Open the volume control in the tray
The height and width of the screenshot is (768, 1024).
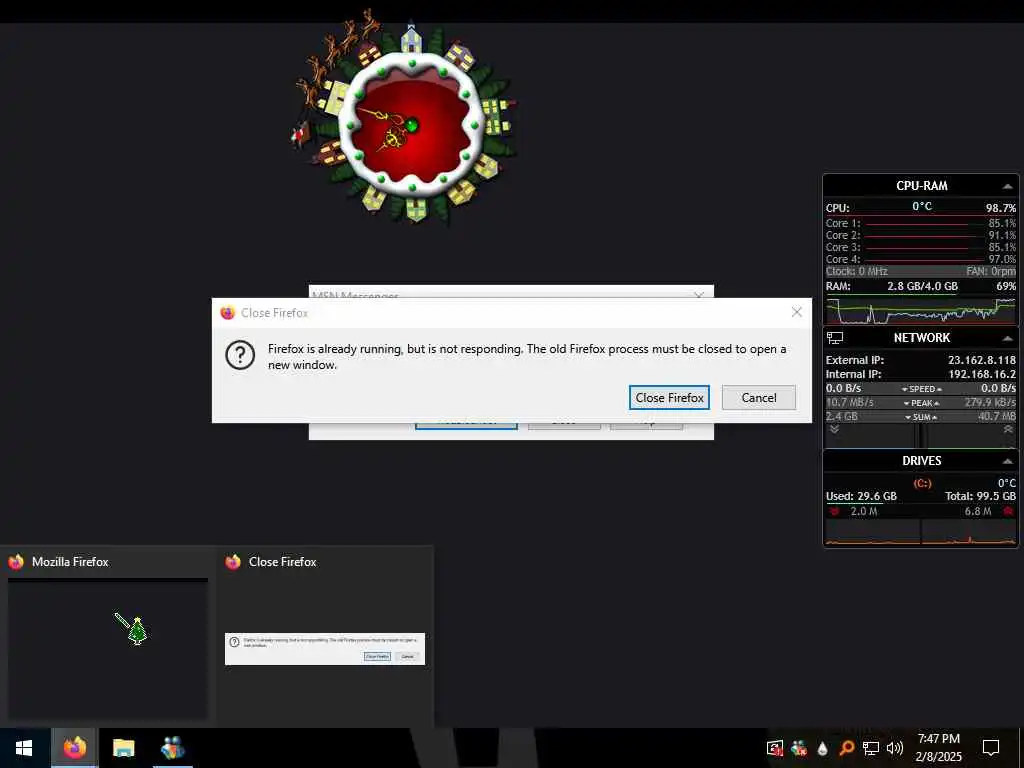tap(895, 748)
